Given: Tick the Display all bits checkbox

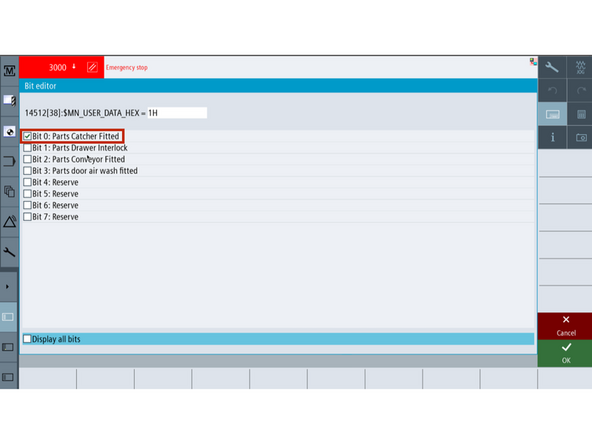Looking at the screenshot, I should click(27, 339).
